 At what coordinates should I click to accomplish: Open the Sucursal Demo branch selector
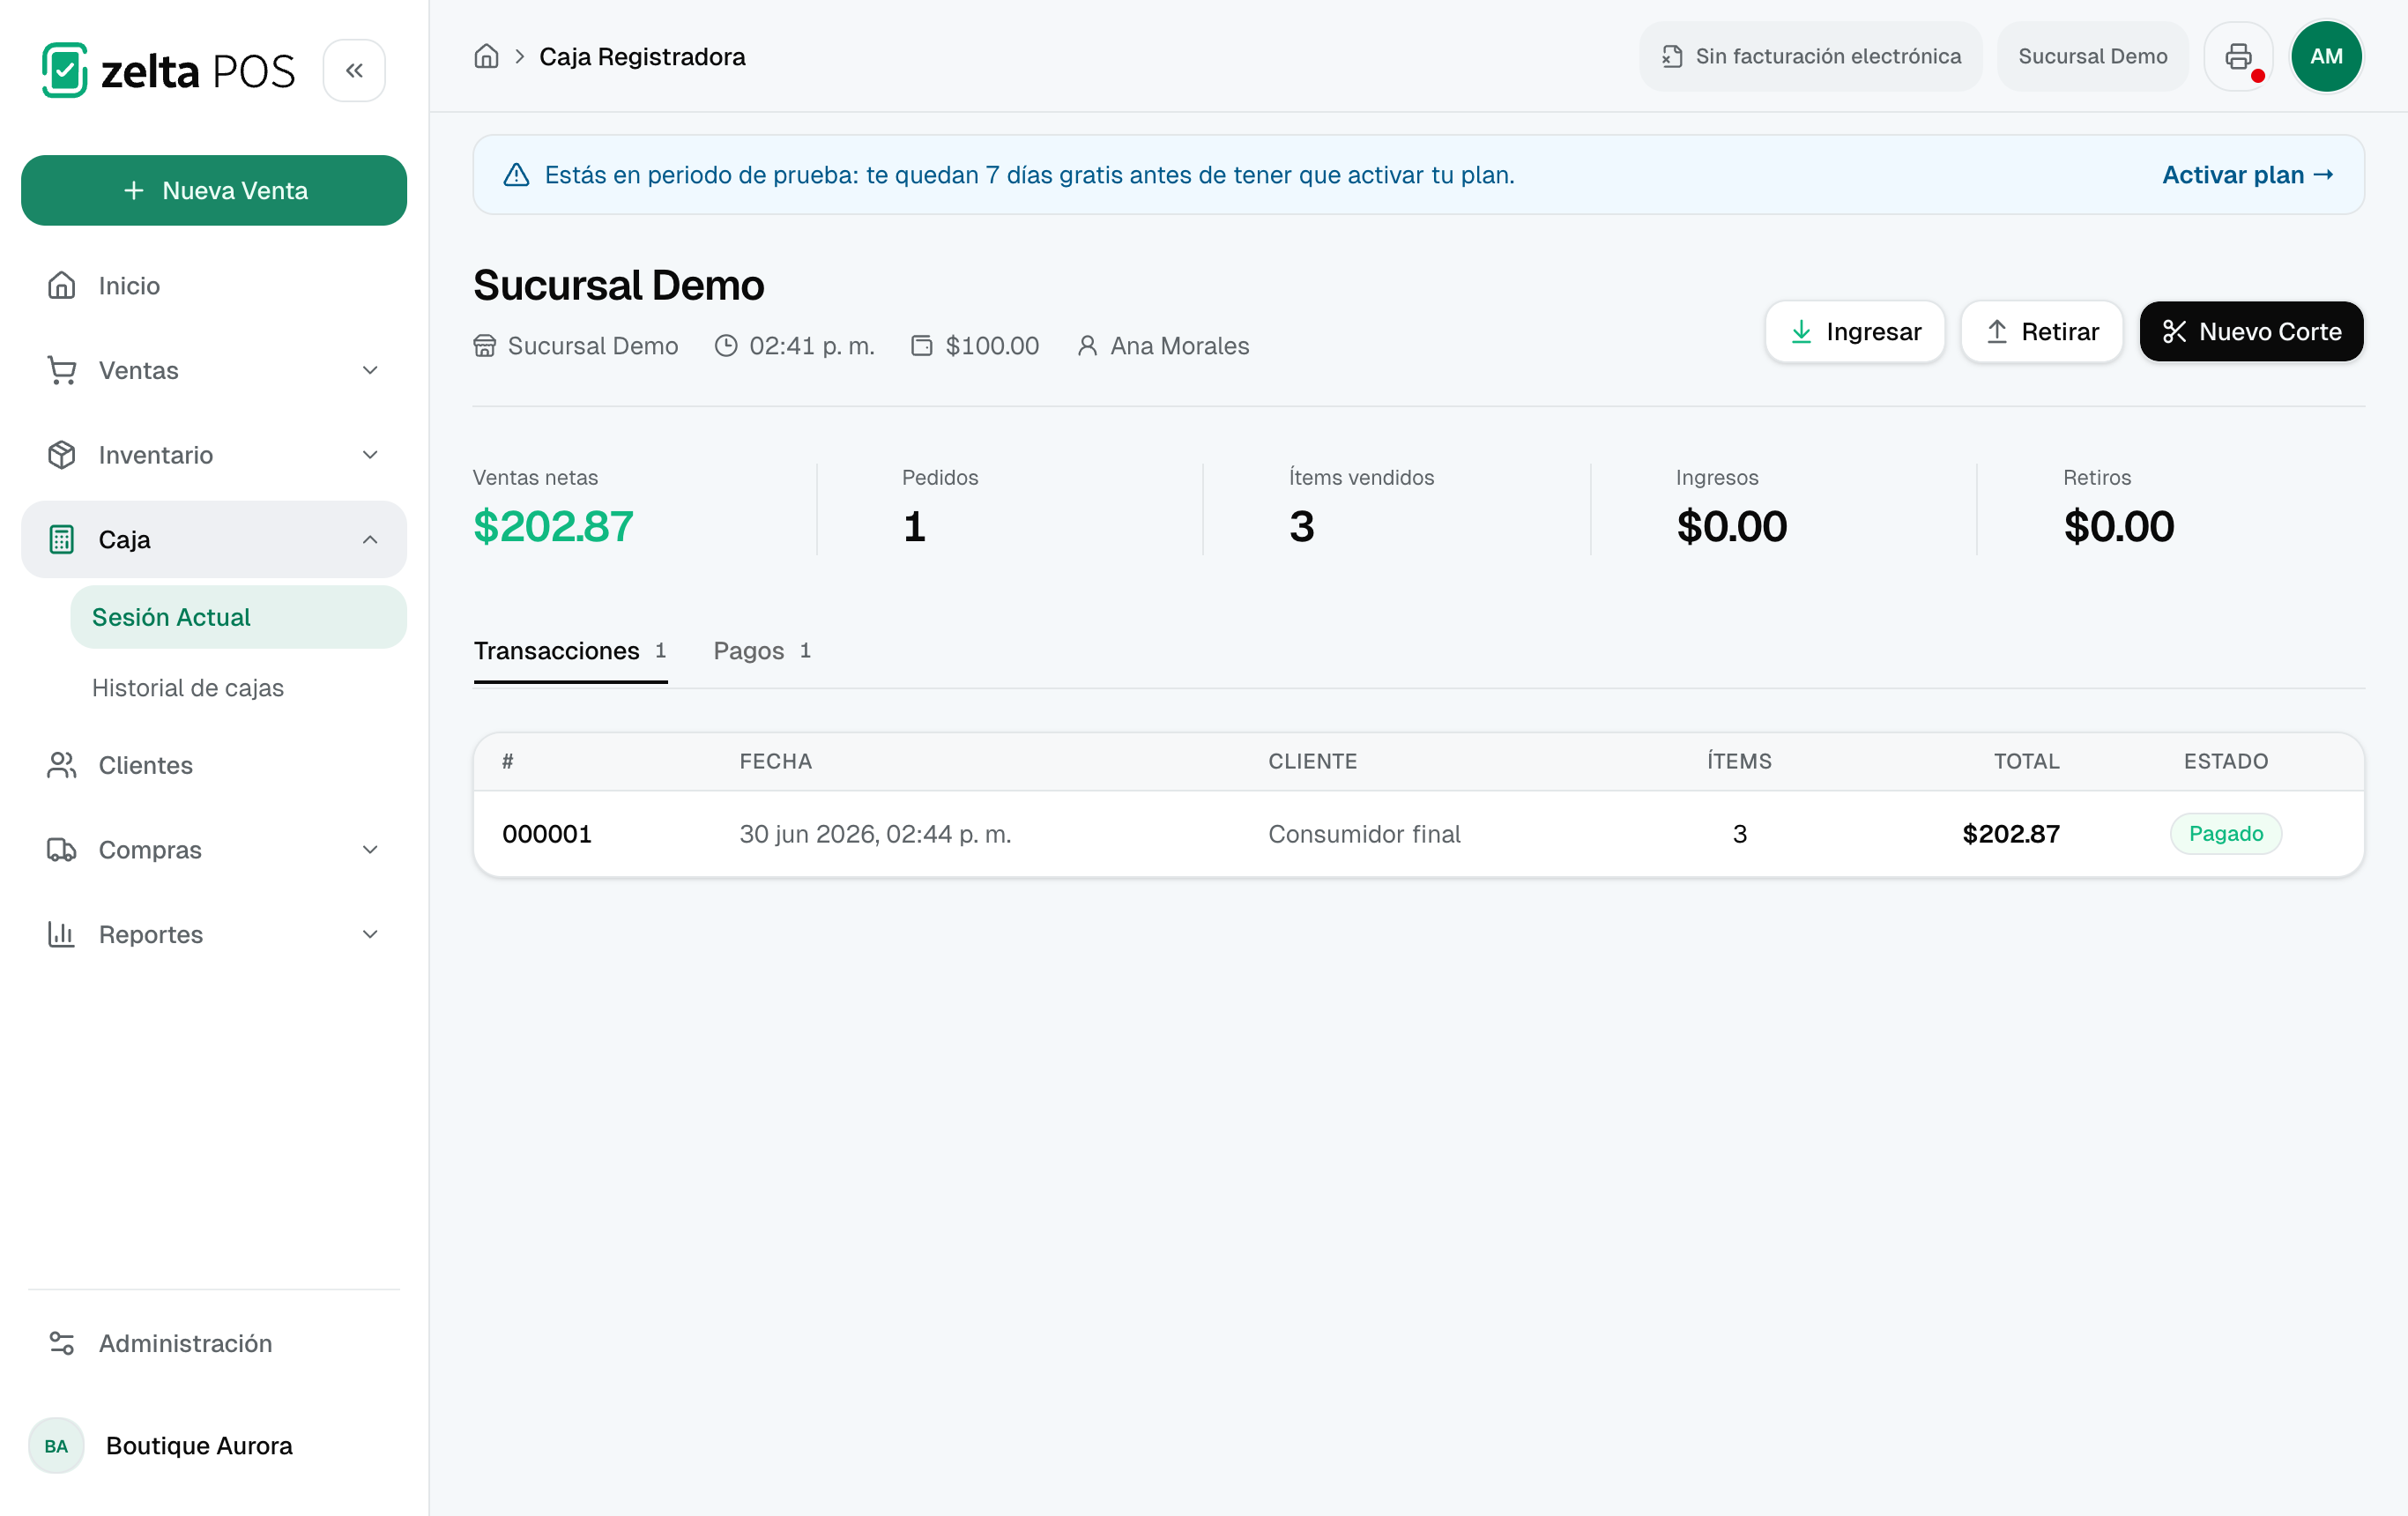click(x=2093, y=56)
